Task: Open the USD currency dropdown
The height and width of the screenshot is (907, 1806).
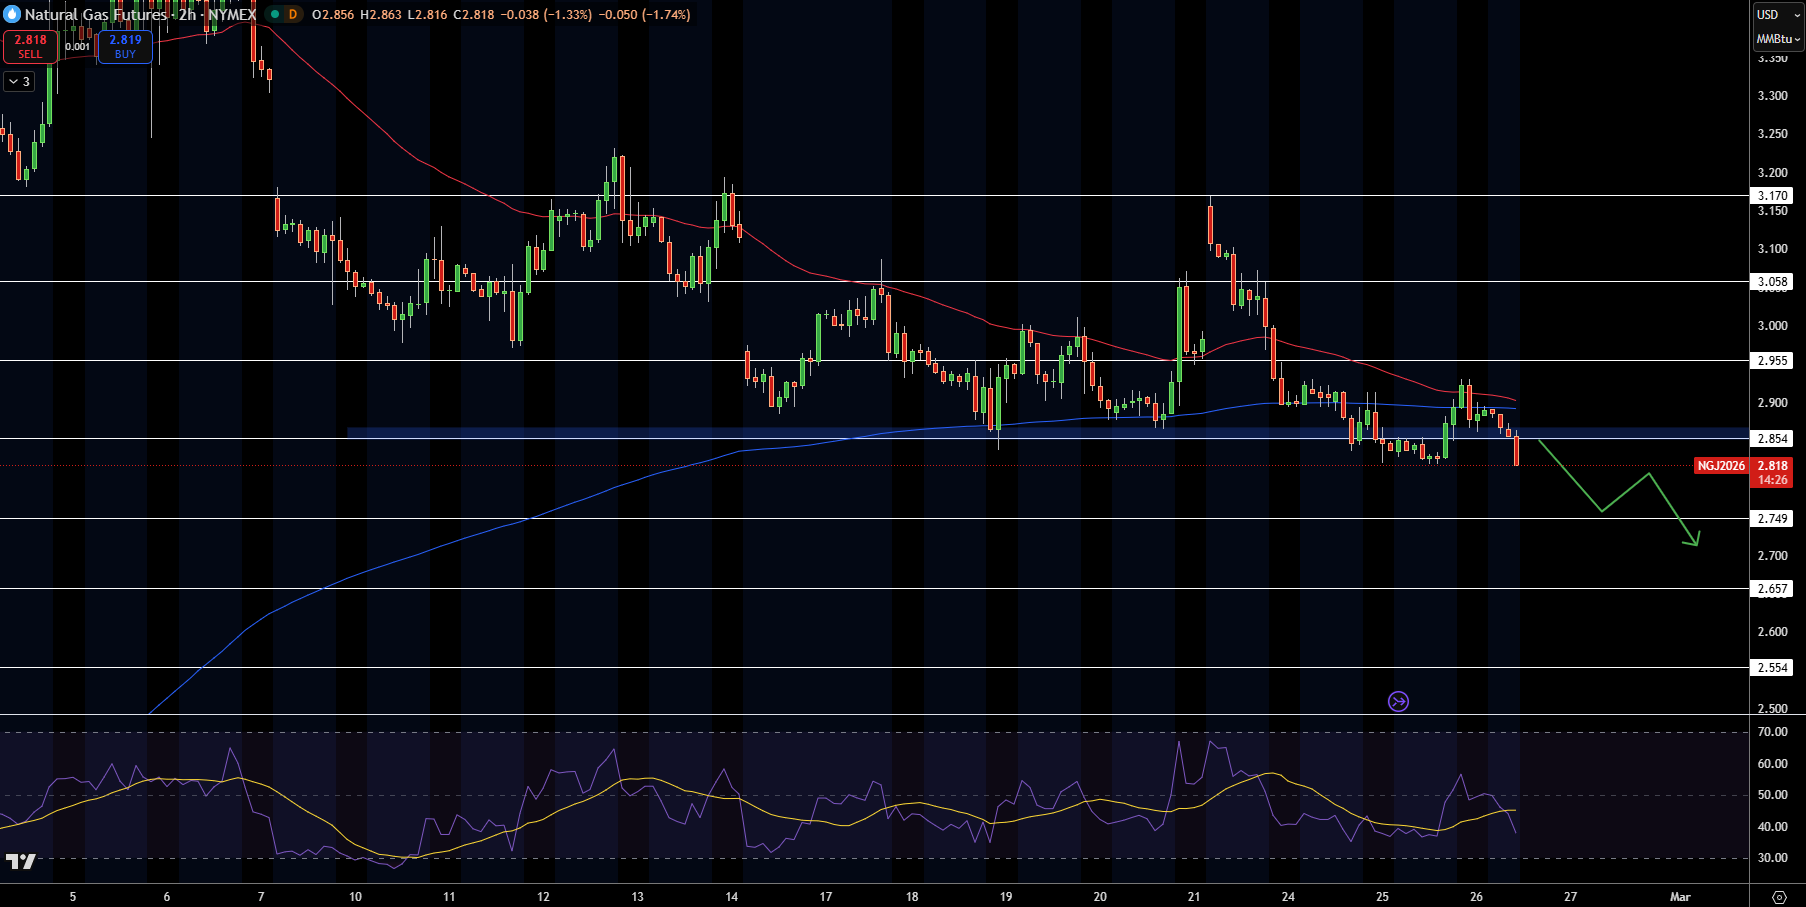Action: point(1777,14)
